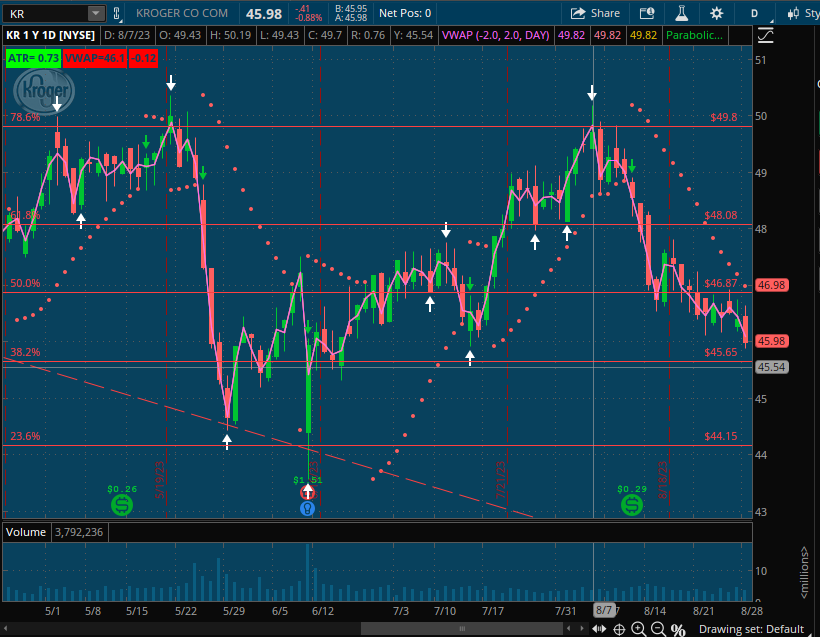Click the $49.8 Fibonacci price label
Screen dimensions: 820x637
point(724,117)
